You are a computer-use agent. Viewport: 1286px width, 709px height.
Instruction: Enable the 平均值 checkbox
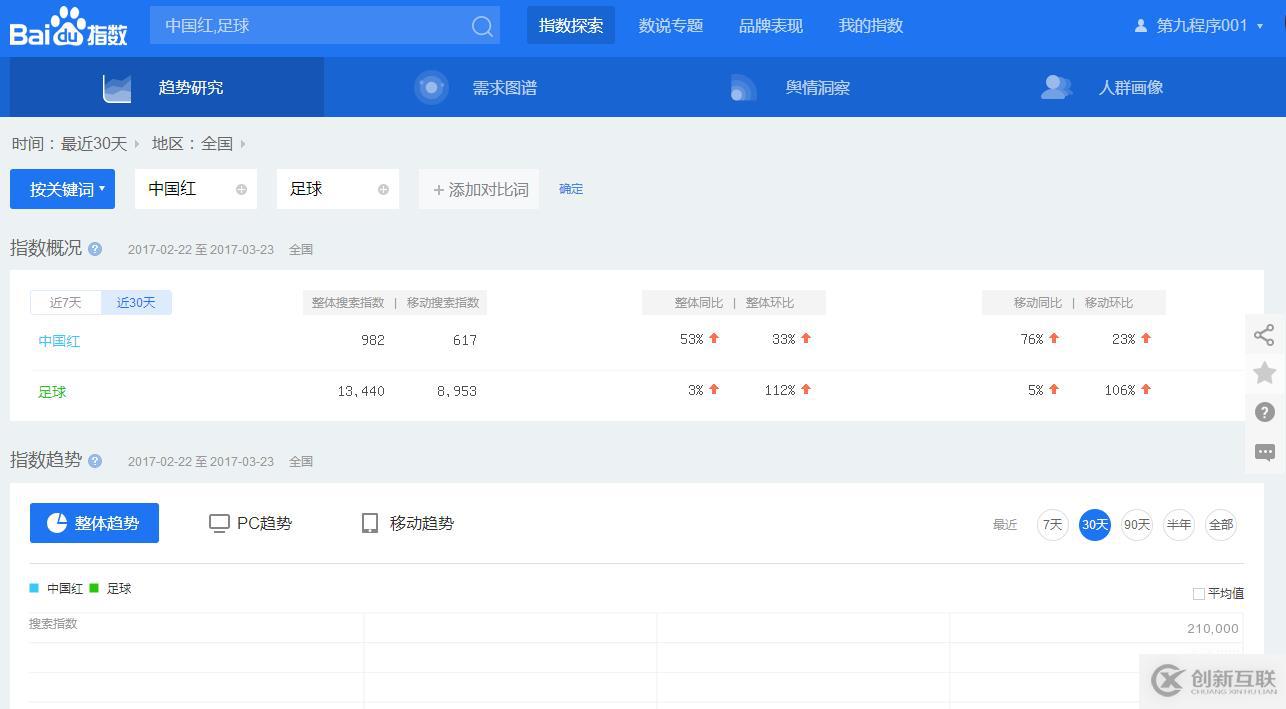click(x=1199, y=593)
